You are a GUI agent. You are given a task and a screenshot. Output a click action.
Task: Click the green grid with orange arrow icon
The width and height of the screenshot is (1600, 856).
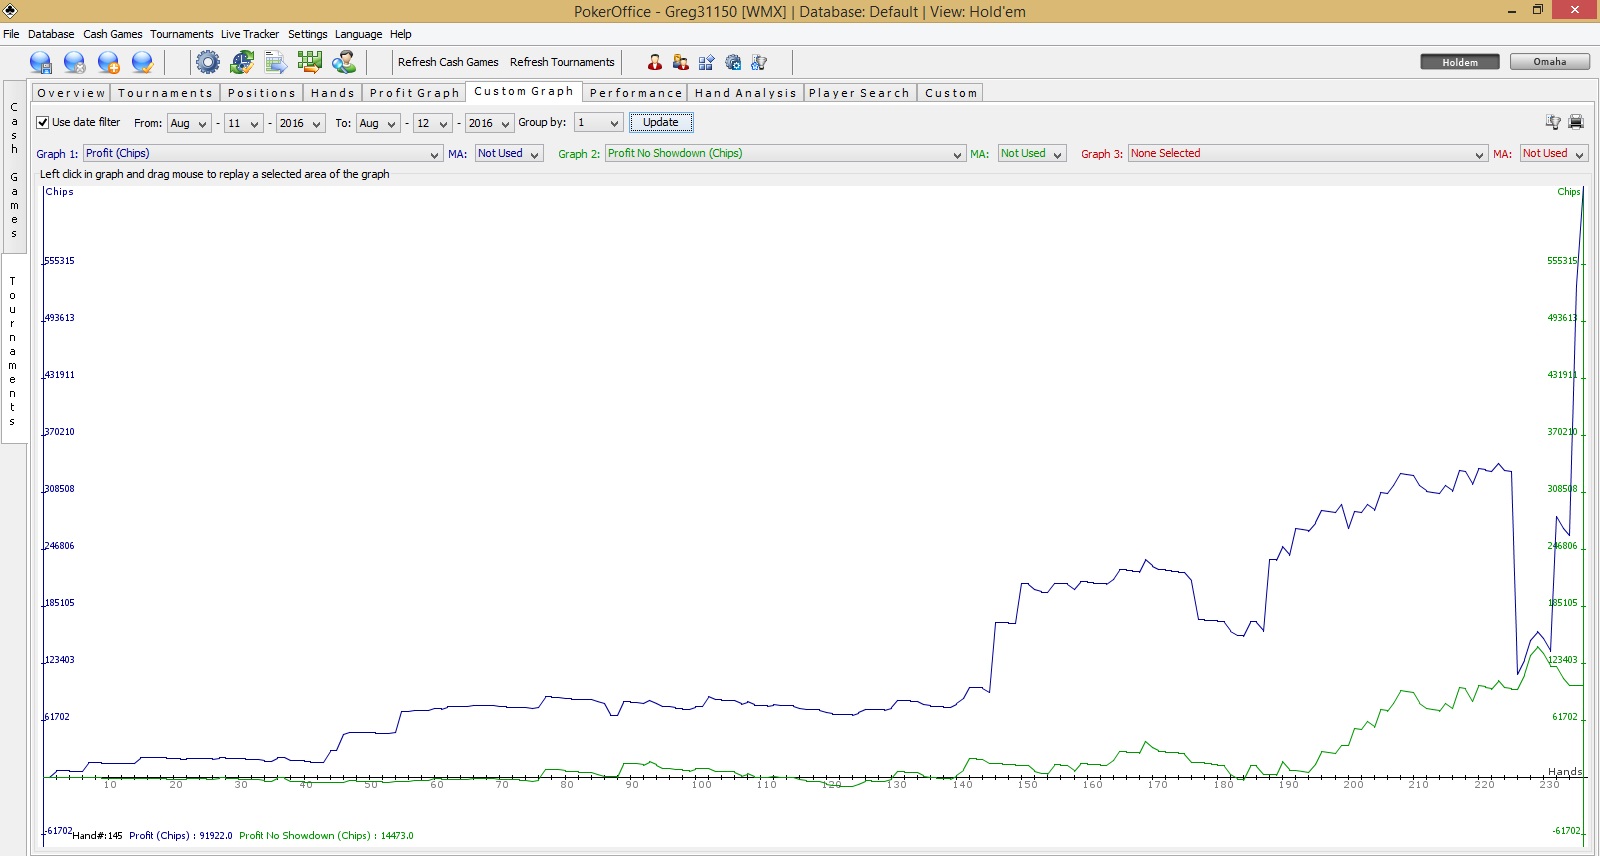click(310, 62)
